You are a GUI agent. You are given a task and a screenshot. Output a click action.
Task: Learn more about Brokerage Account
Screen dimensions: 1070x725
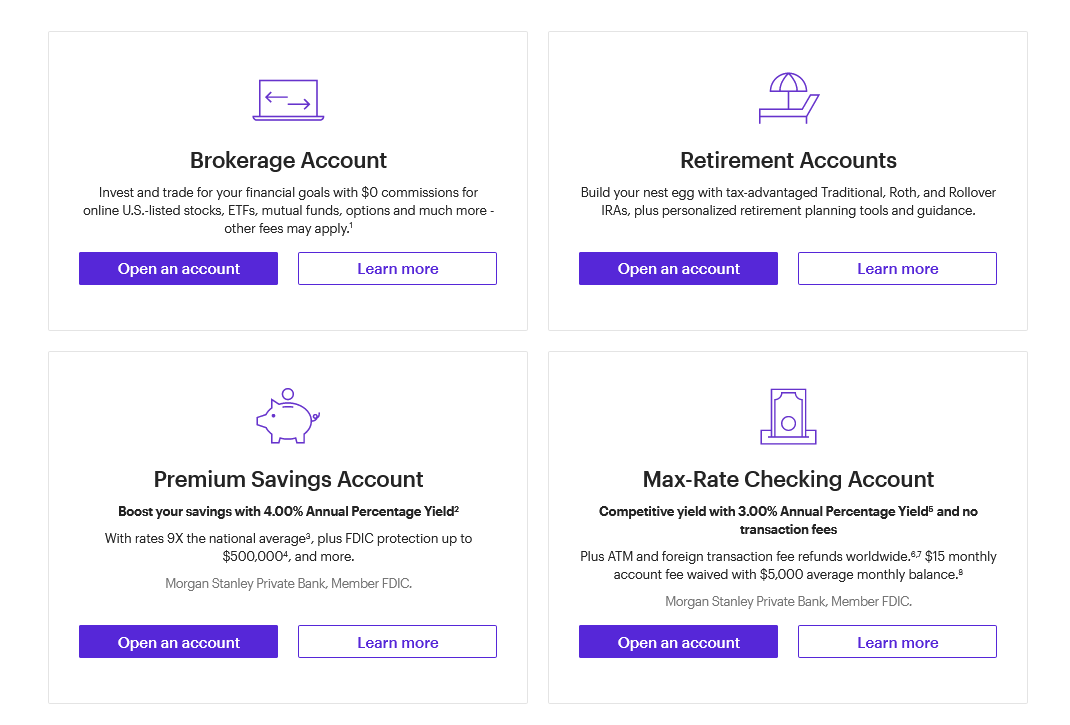coord(397,268)
